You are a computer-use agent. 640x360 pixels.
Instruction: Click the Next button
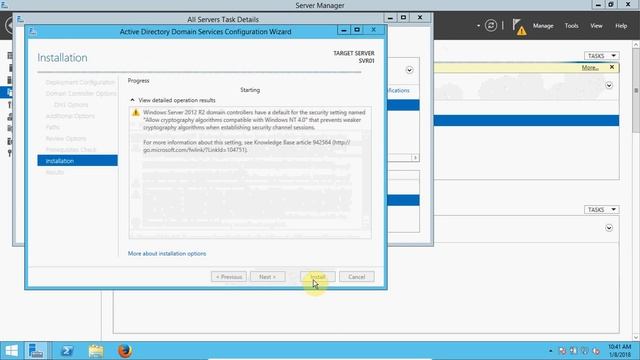(267, 277)
